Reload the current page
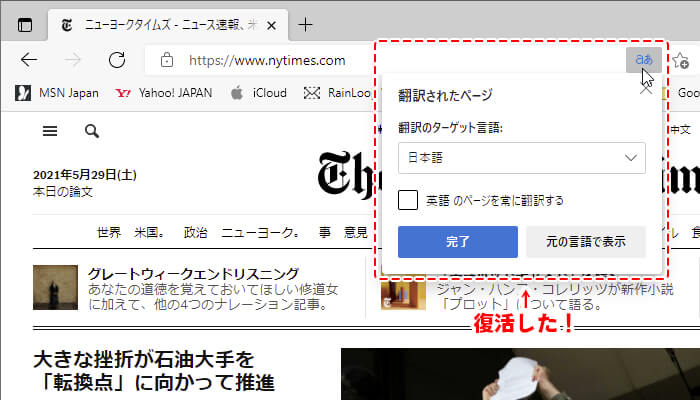The width and height of the screenshot is (700, 400). coord(117,60)
